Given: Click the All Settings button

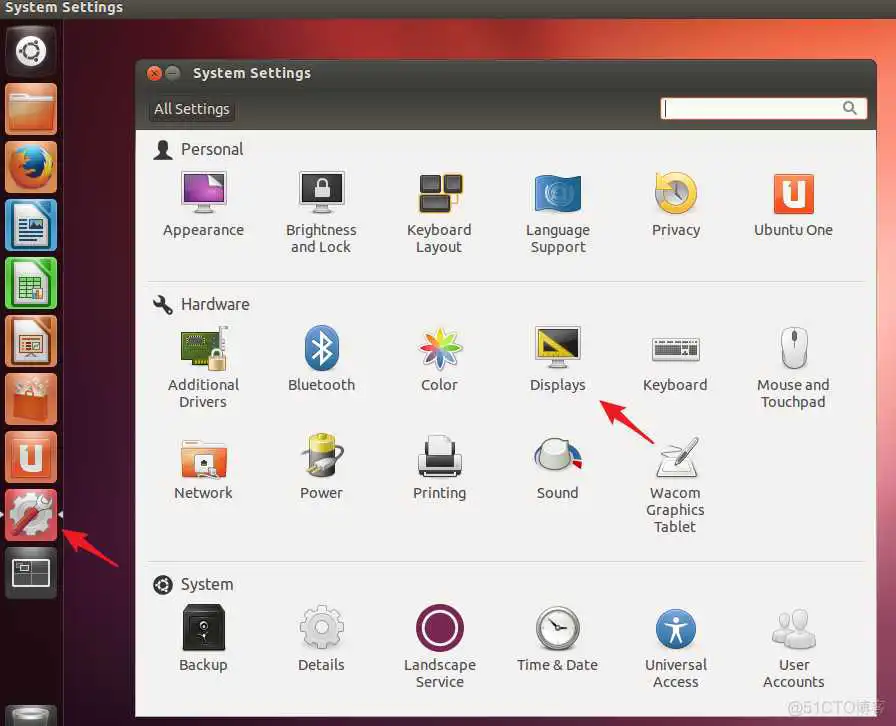Looking at the screenshot, I should pos(191,109).
